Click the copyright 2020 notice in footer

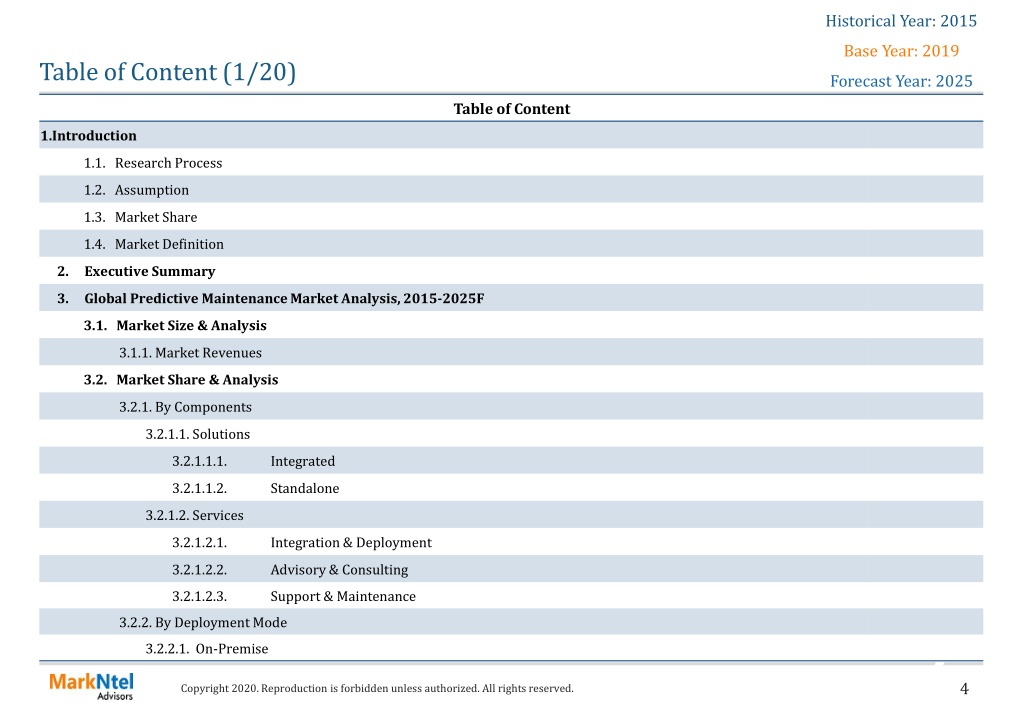pos(377,688)
